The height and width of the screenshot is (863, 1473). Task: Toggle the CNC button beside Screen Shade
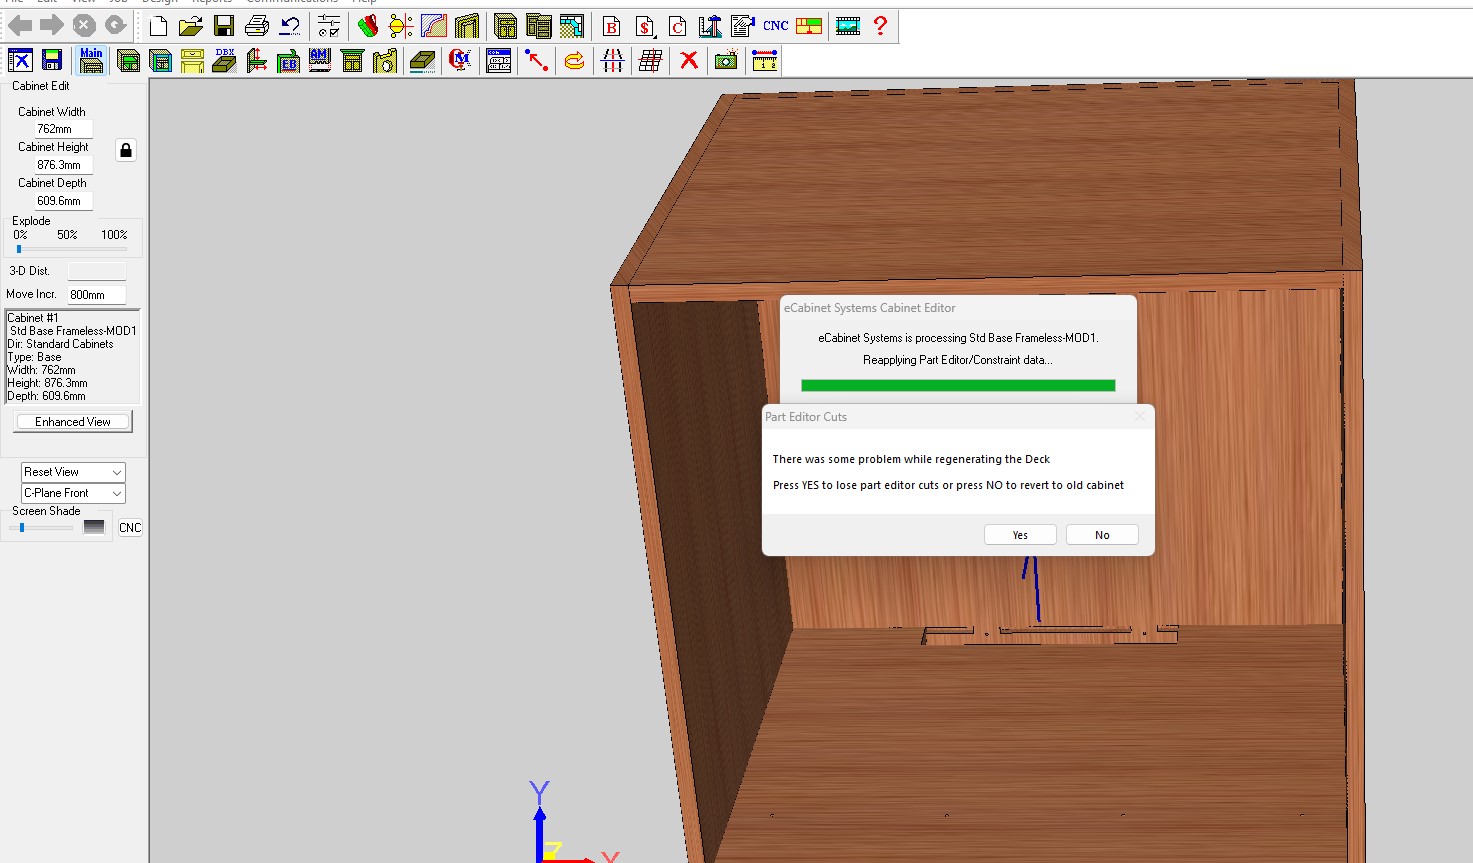click(x=130, y=528)
